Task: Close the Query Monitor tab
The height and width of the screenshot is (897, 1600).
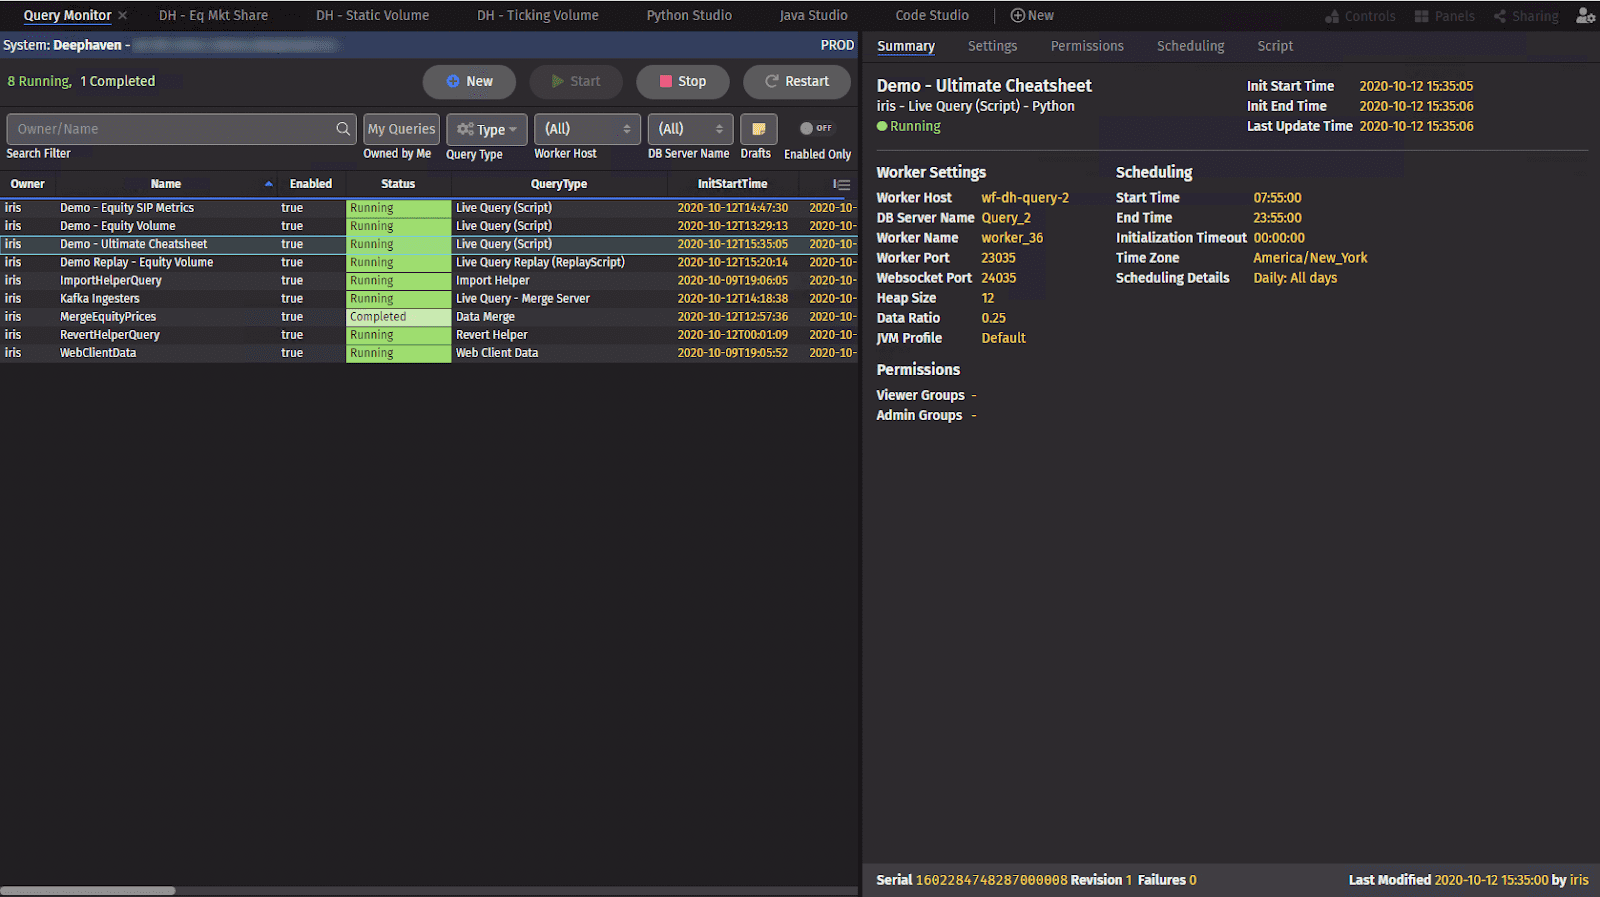Action: [x=122, y=16]
